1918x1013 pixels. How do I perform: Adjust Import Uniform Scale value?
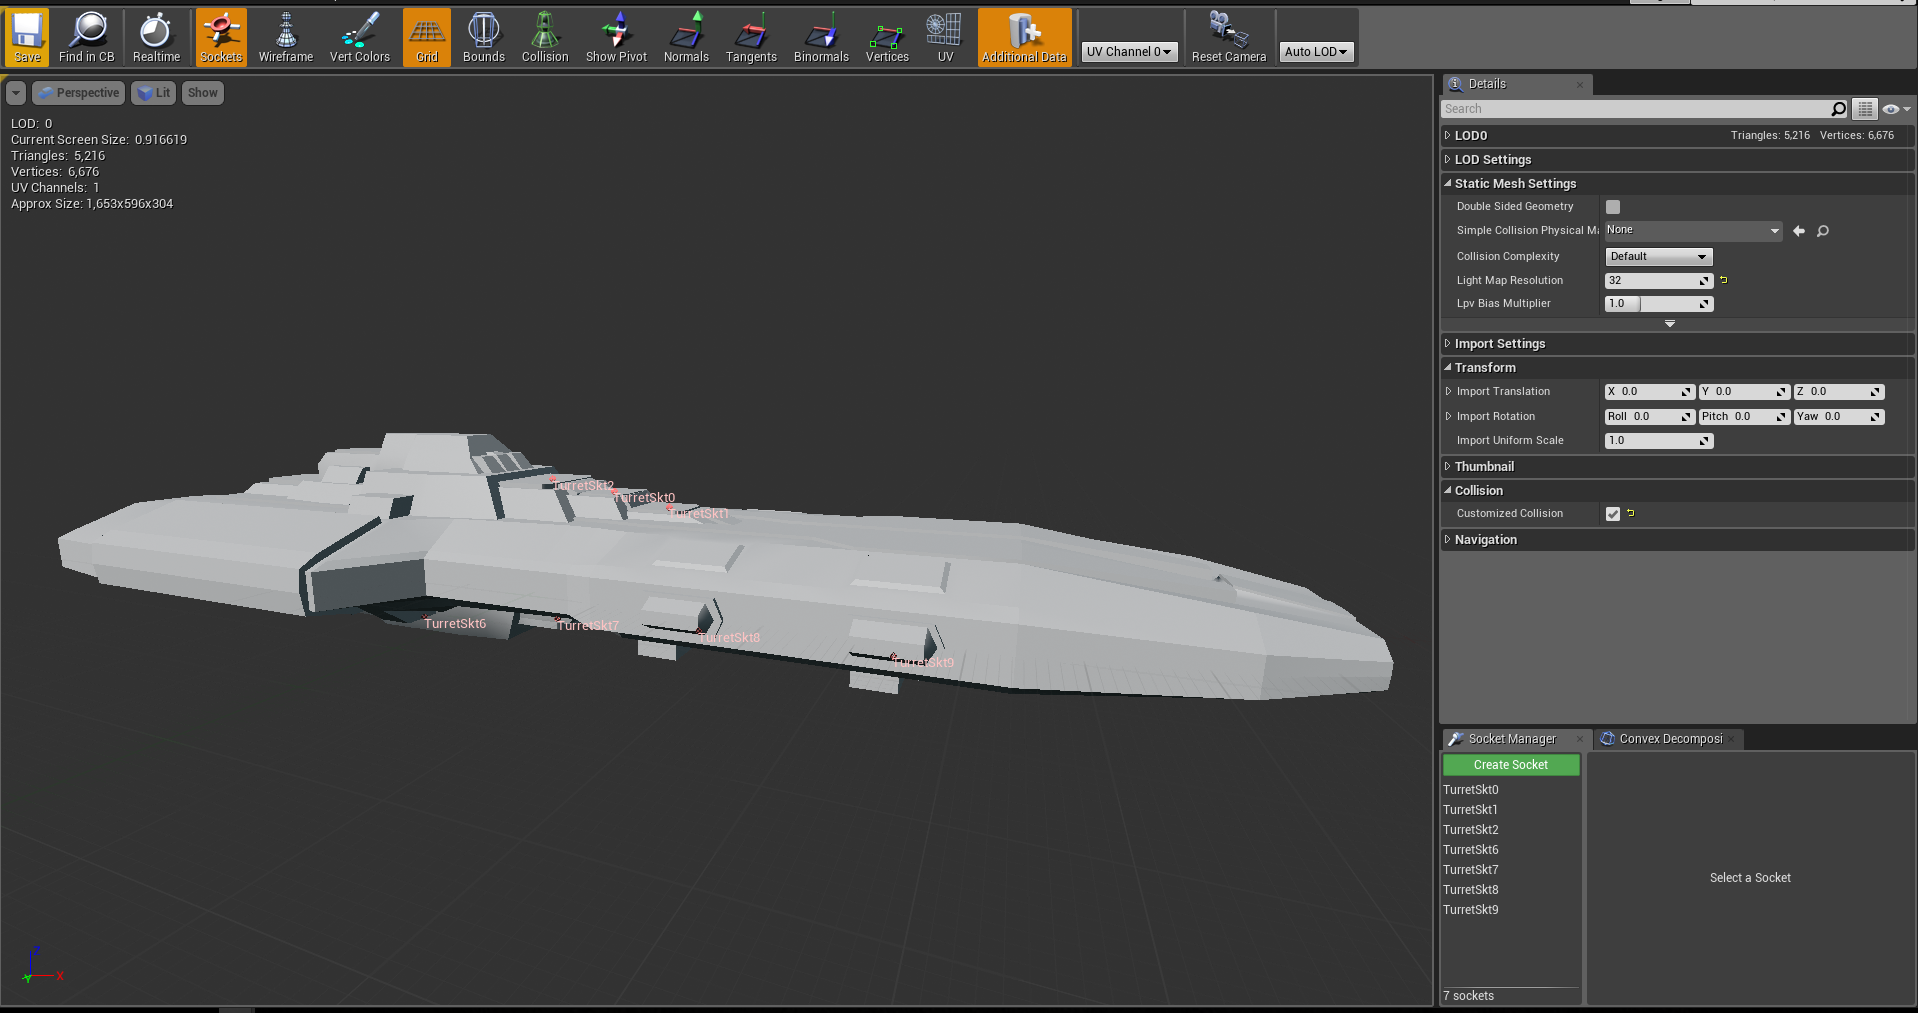click(x=1659, y=441)
